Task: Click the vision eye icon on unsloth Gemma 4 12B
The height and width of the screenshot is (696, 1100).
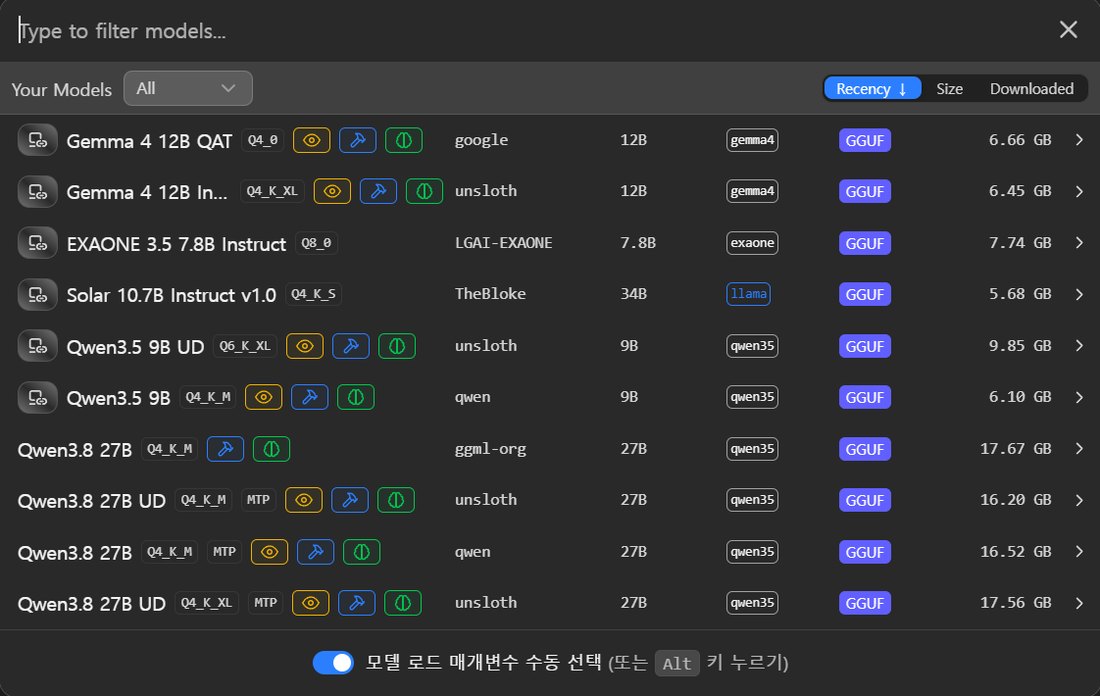Action: coord(332,191)
